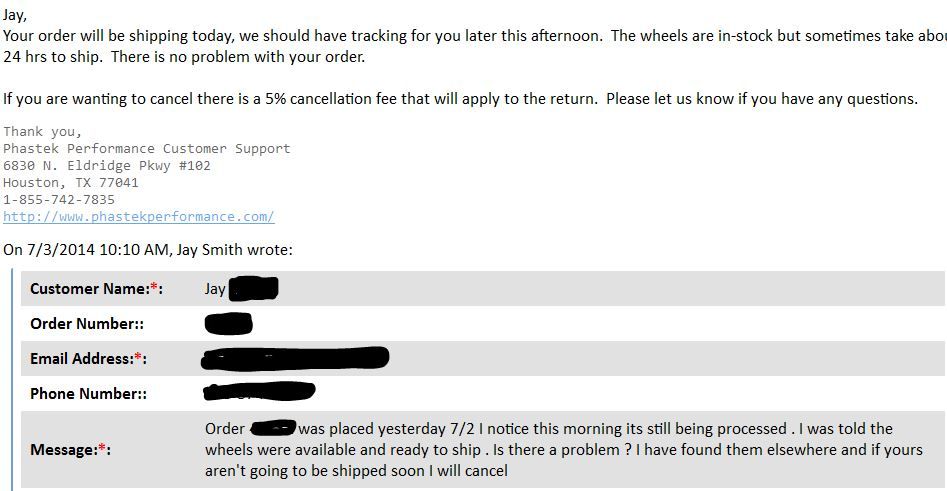
Task: Click "Phastek Performance Customer Support" signature text
Action: 146,149
